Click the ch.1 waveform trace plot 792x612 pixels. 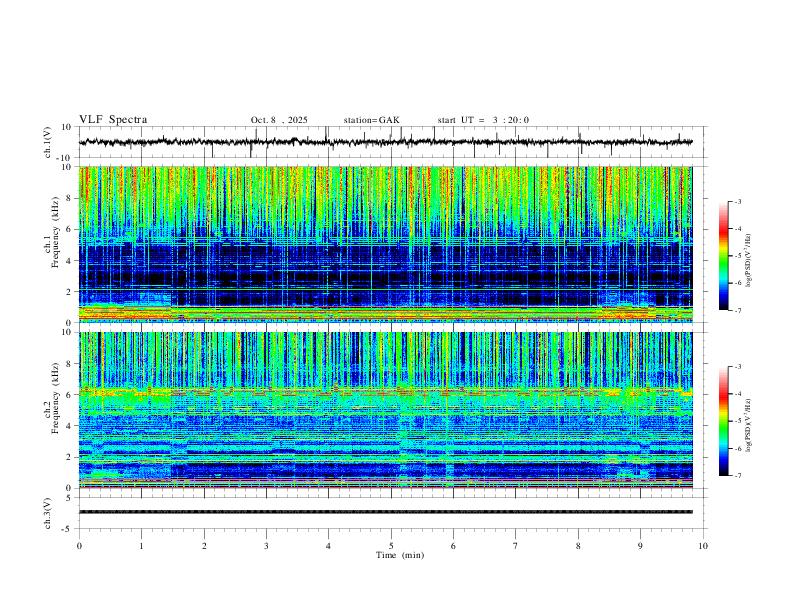point(386,142)
